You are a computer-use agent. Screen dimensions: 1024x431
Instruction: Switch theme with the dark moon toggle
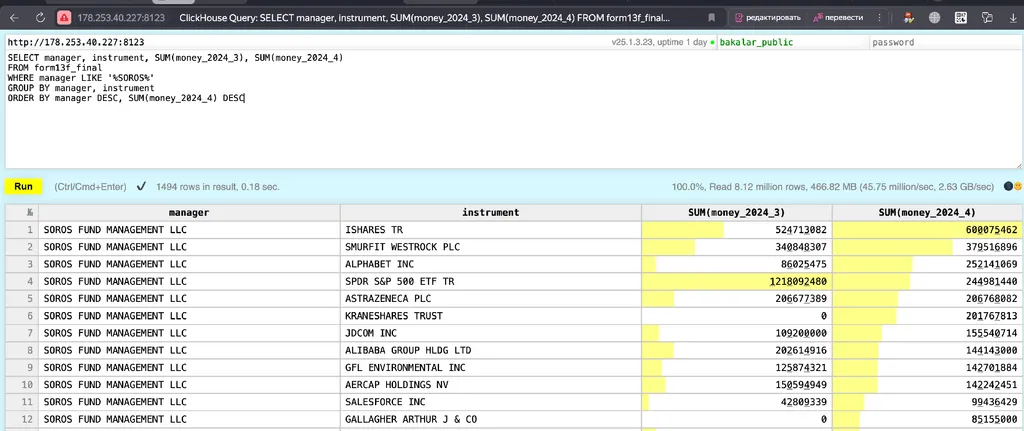pos(1008,186)
